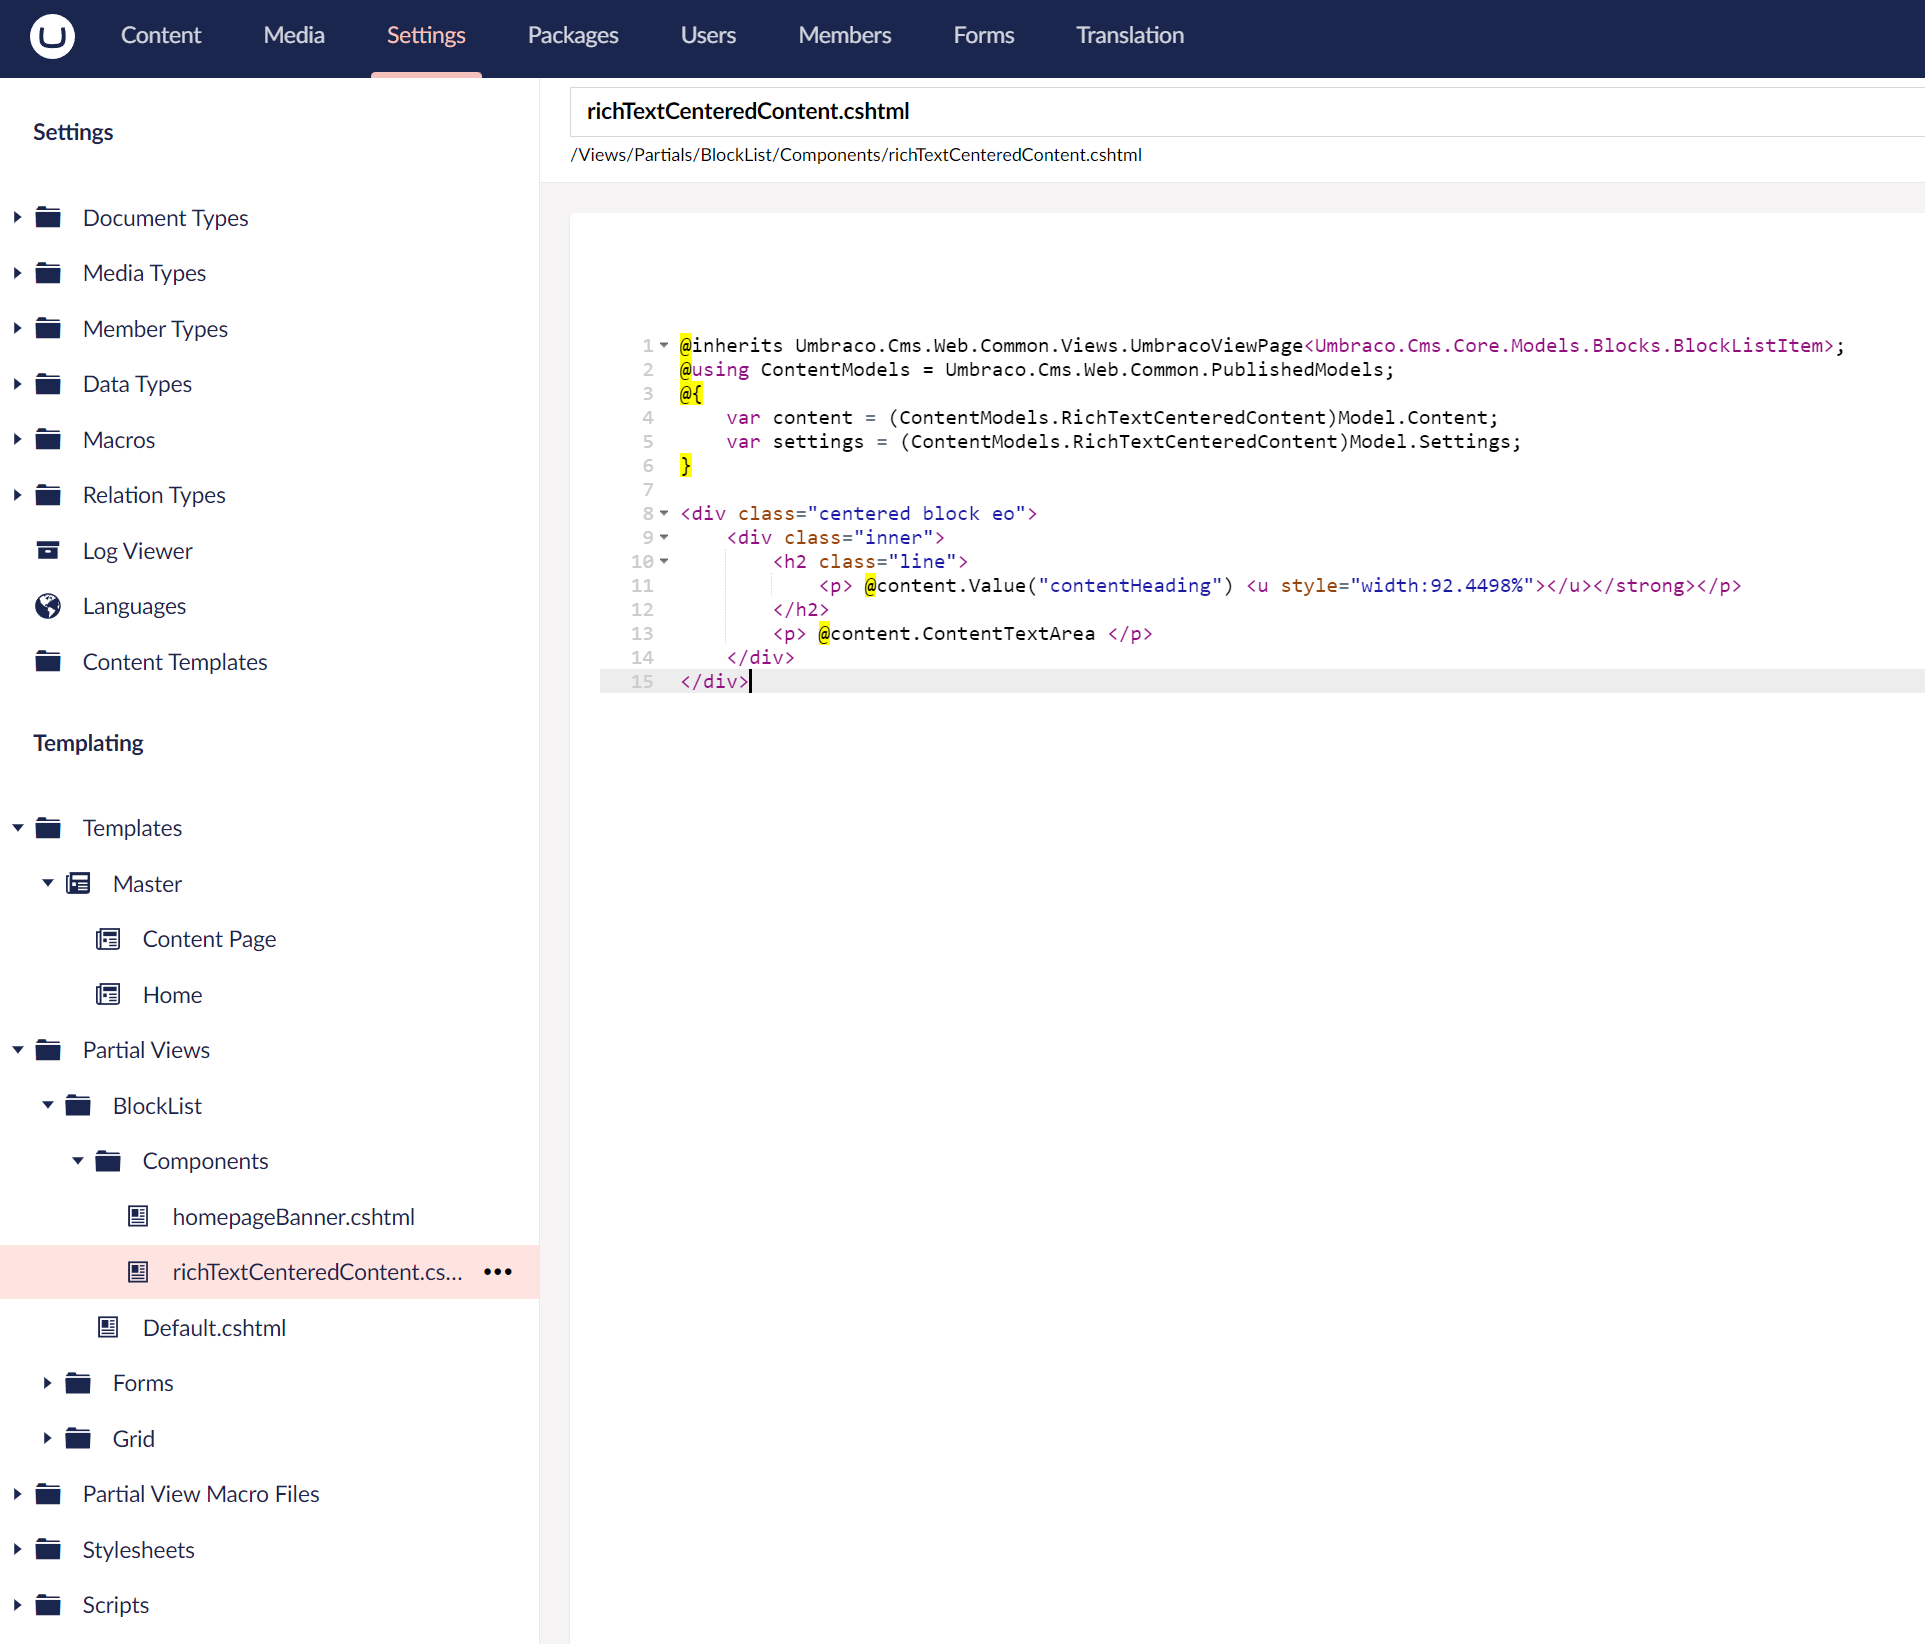
Task: Expand the Media Types node
Action: (17, 272)
